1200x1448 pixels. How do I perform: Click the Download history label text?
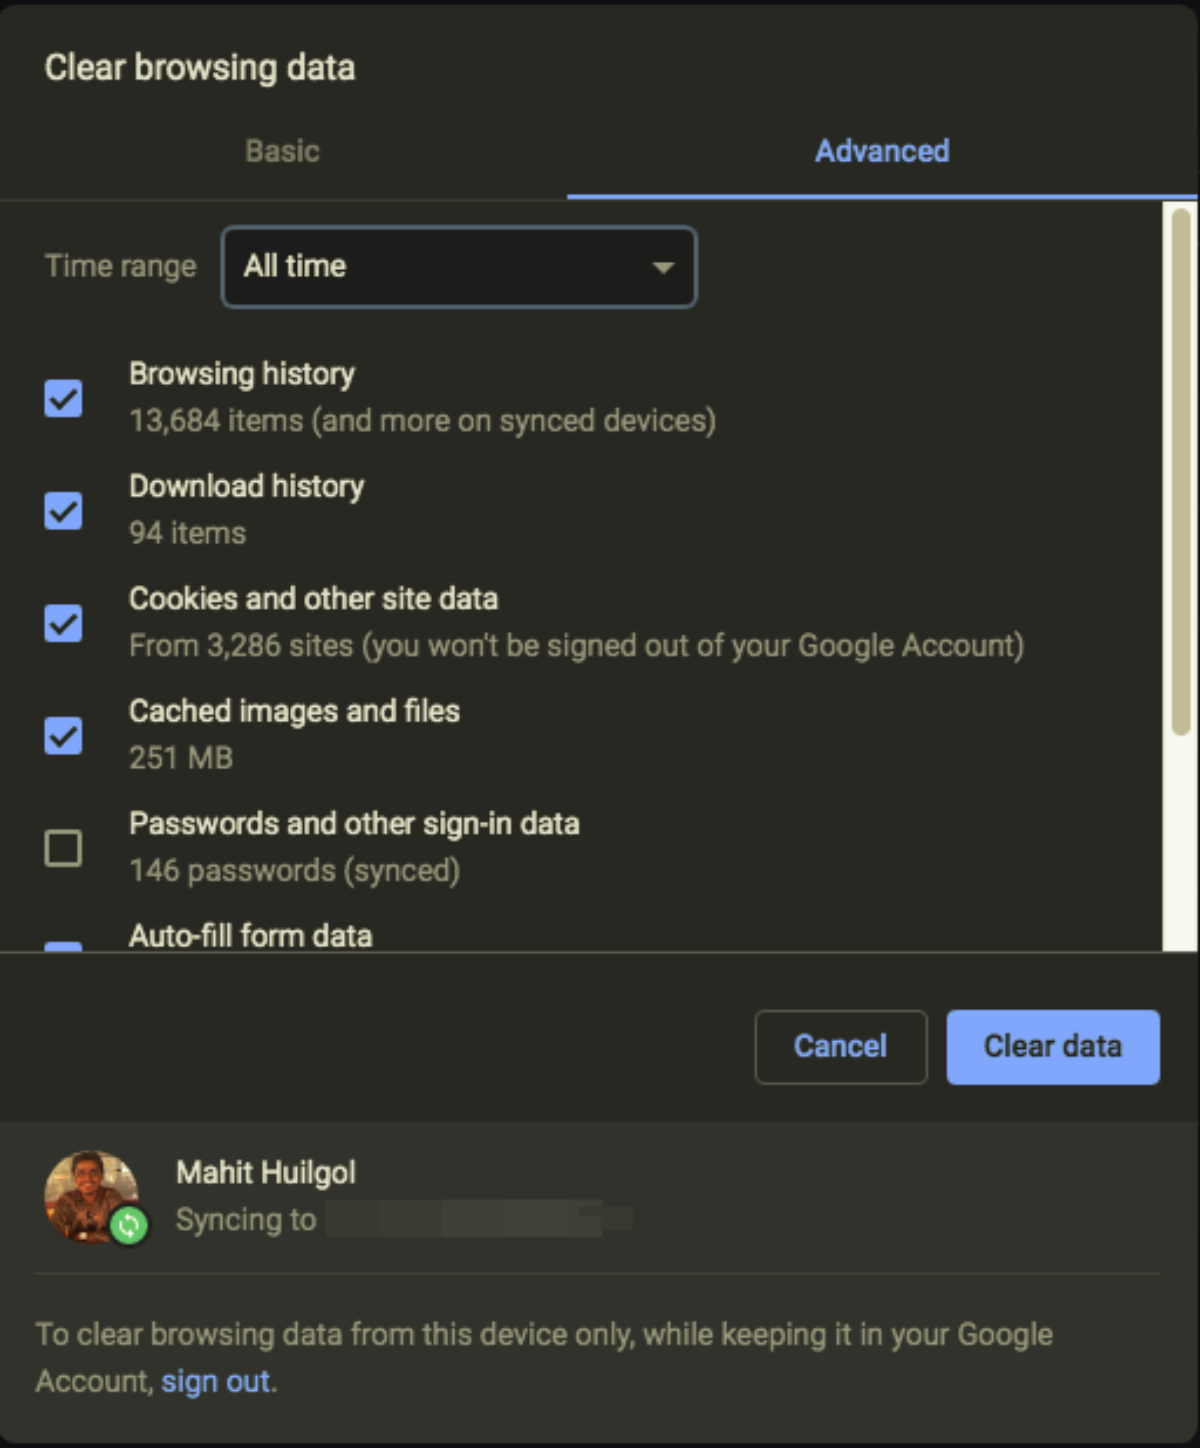coord(246,486)
